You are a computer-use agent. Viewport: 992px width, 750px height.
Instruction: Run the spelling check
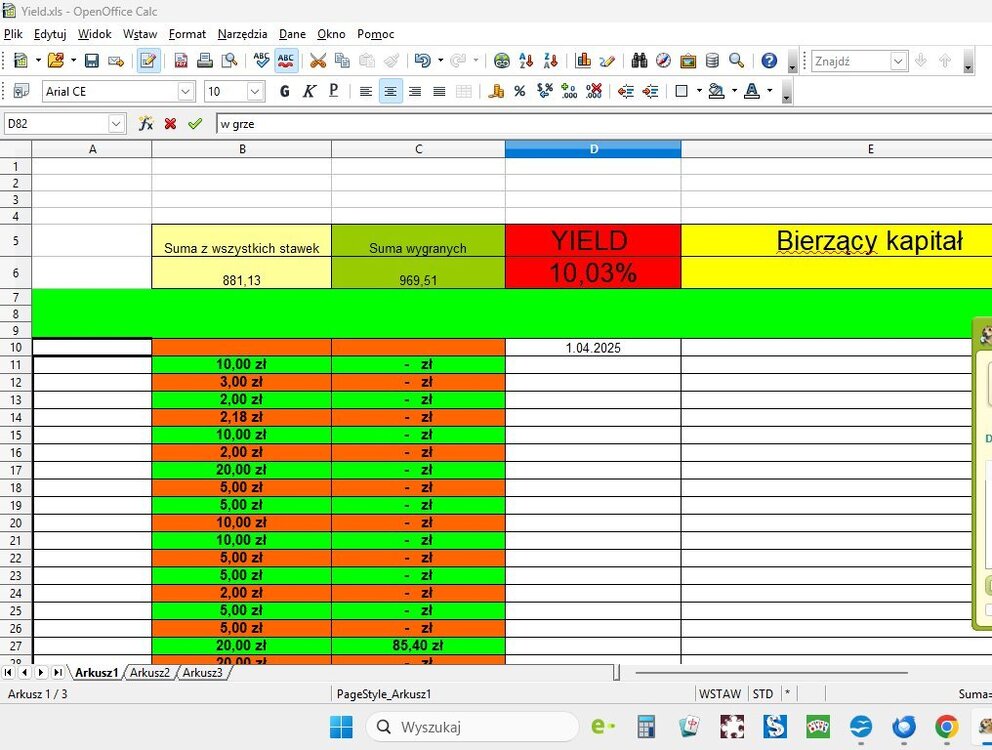[x=261, y=61]
